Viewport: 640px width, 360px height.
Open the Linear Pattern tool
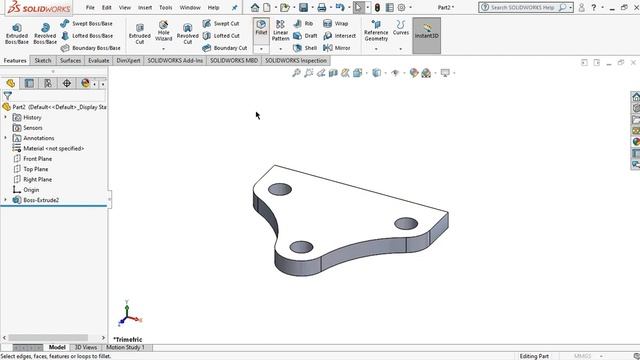[280, 30]
